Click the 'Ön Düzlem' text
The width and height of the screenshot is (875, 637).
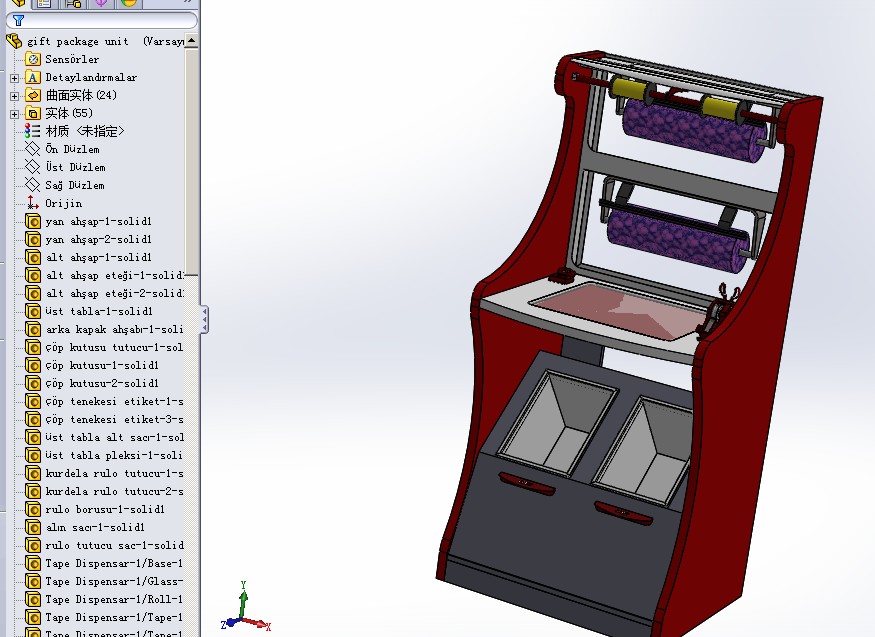pyautogui.click(x=73, y=149)
